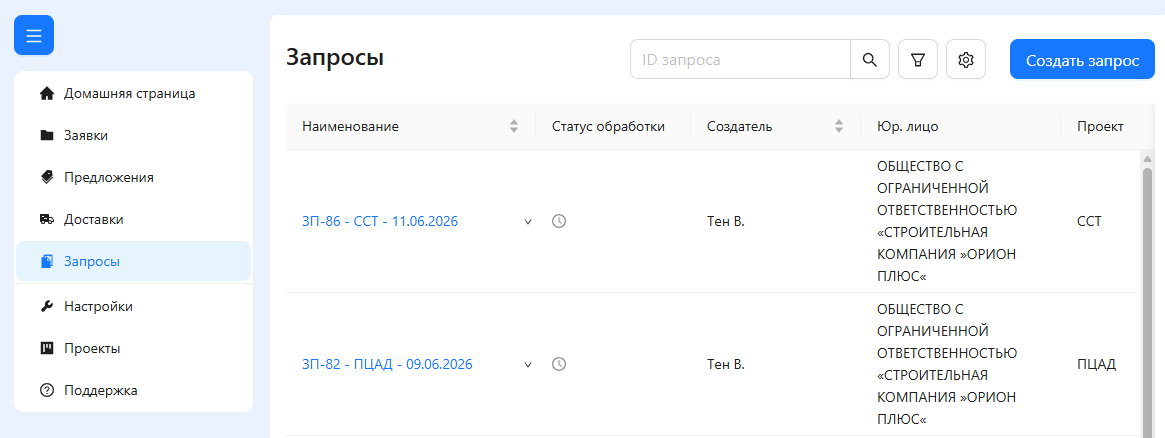Open the Заявки section
Screen dimensions: 1165x438
[134, 136]
